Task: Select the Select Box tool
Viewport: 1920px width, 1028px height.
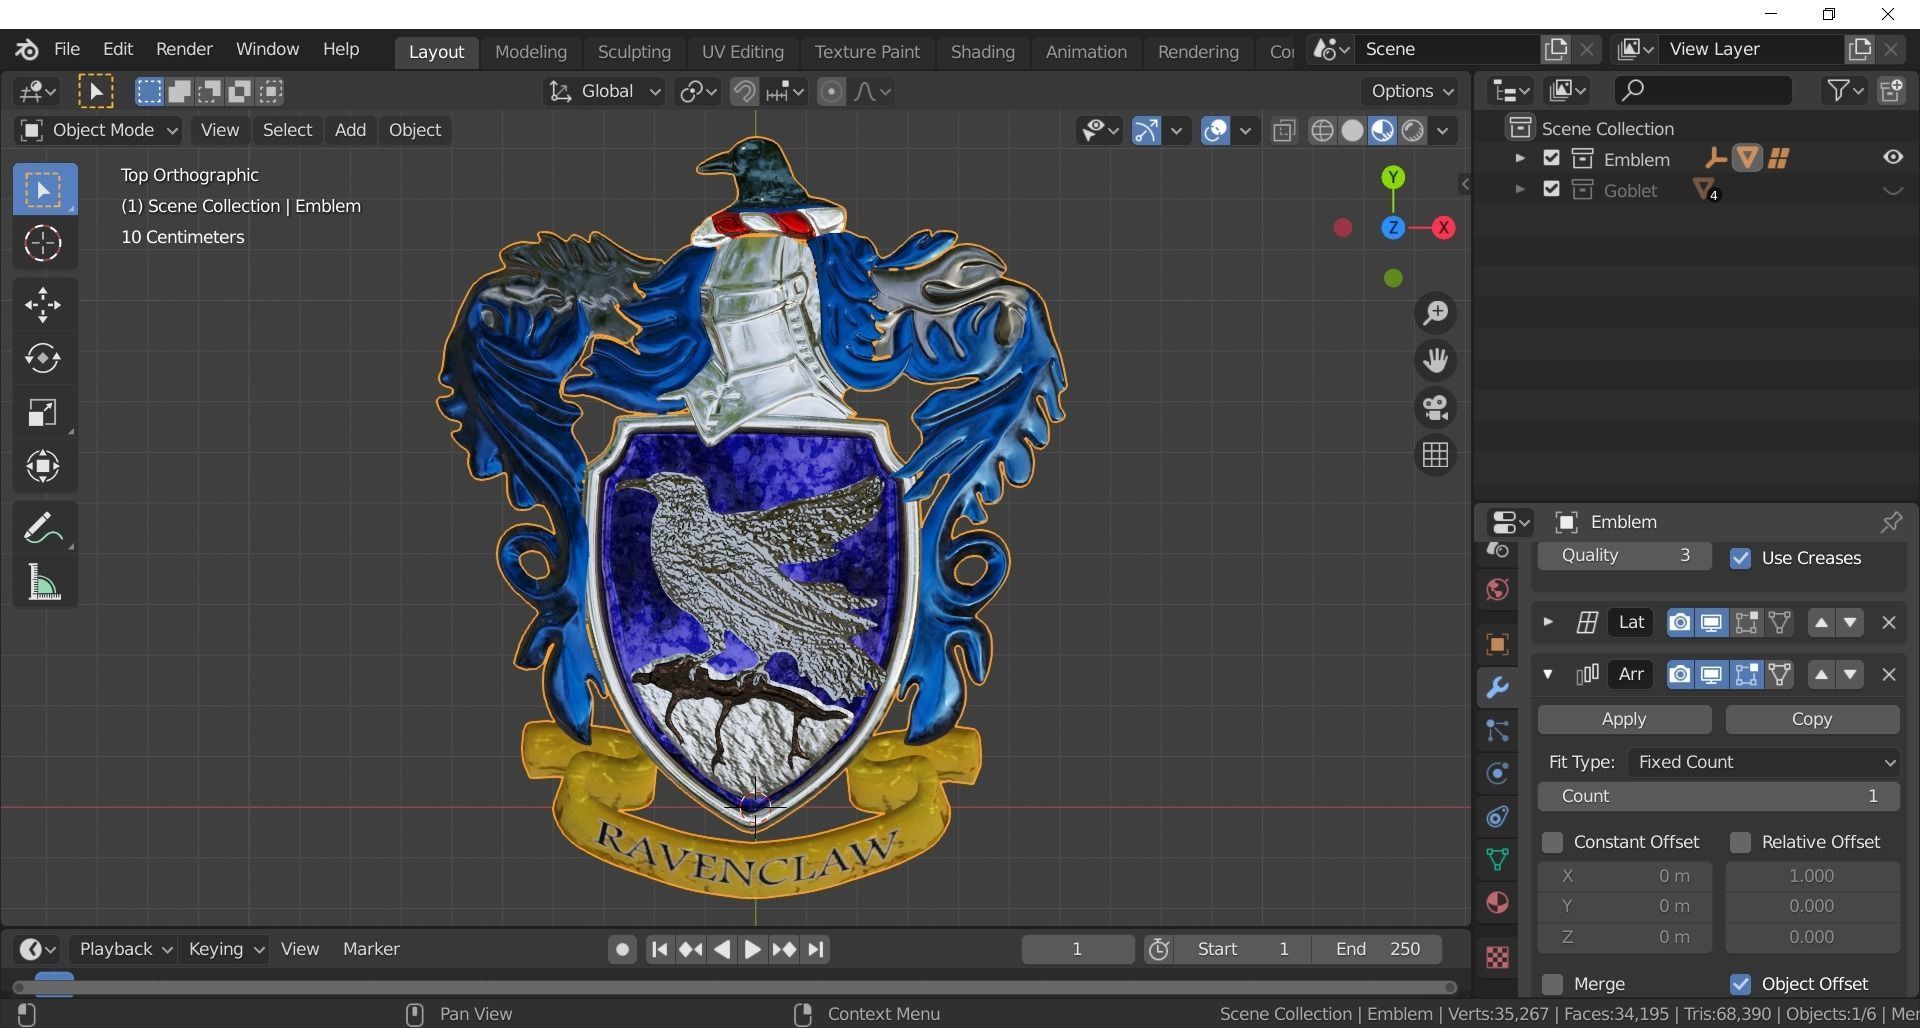Action: [44, 190]
